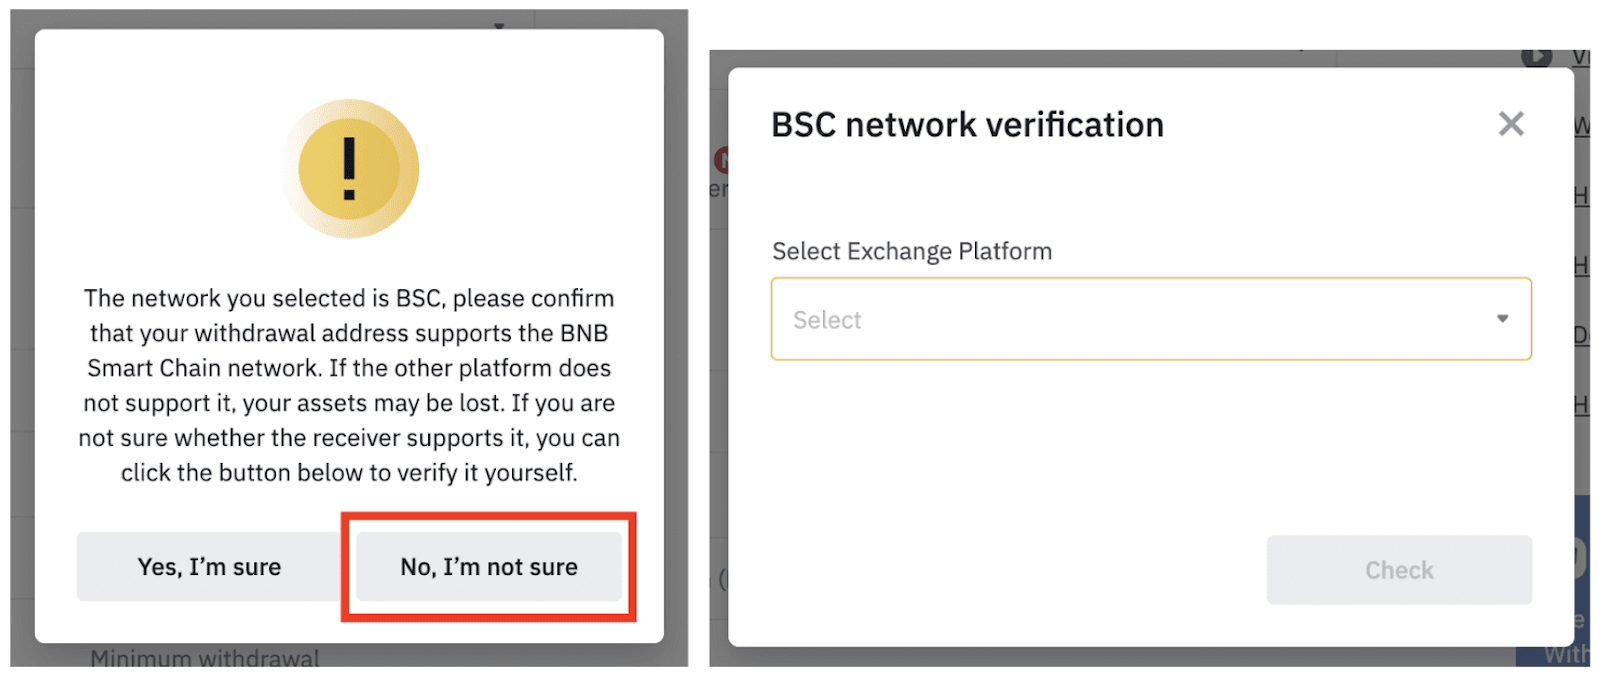Click the Select Exchange Platform label
1600x679 pixels.
coord(912,251)
